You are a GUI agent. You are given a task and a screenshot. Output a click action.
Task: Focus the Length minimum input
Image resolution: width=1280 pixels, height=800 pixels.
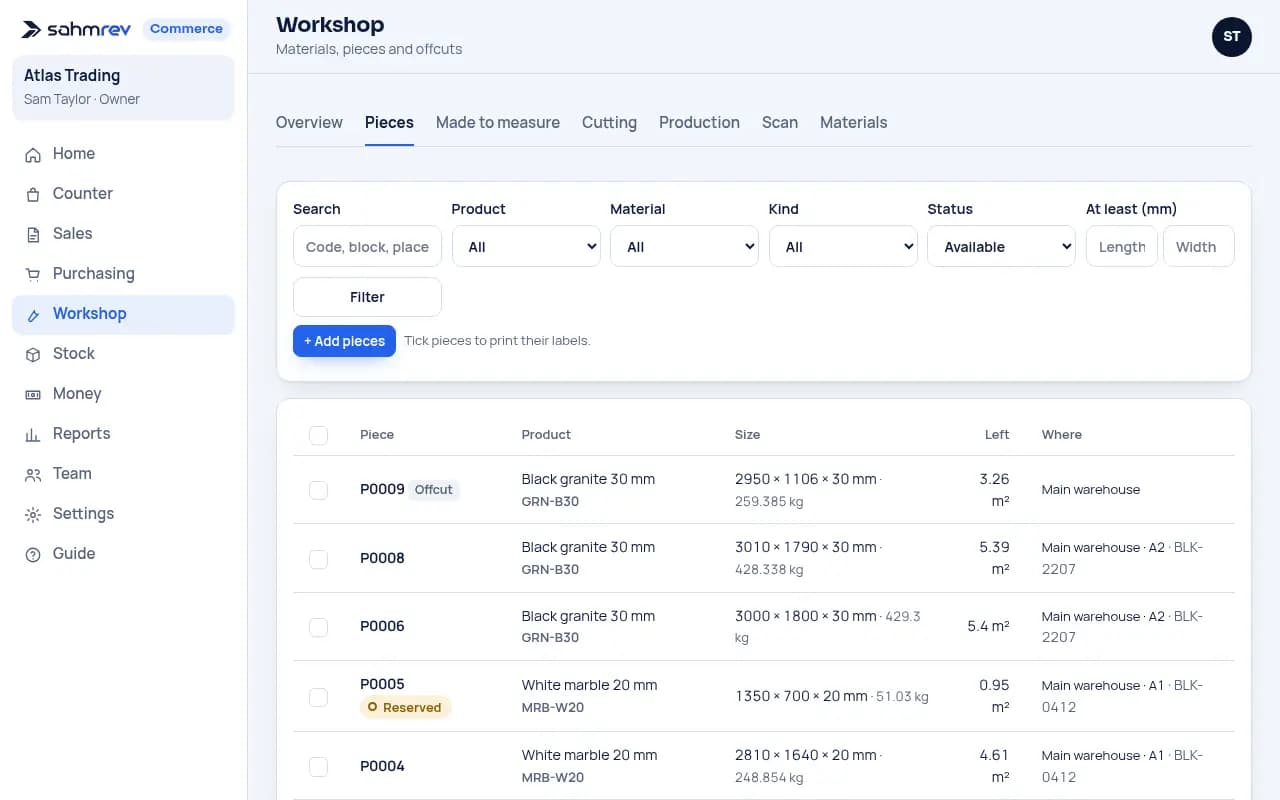[1122, 247]
